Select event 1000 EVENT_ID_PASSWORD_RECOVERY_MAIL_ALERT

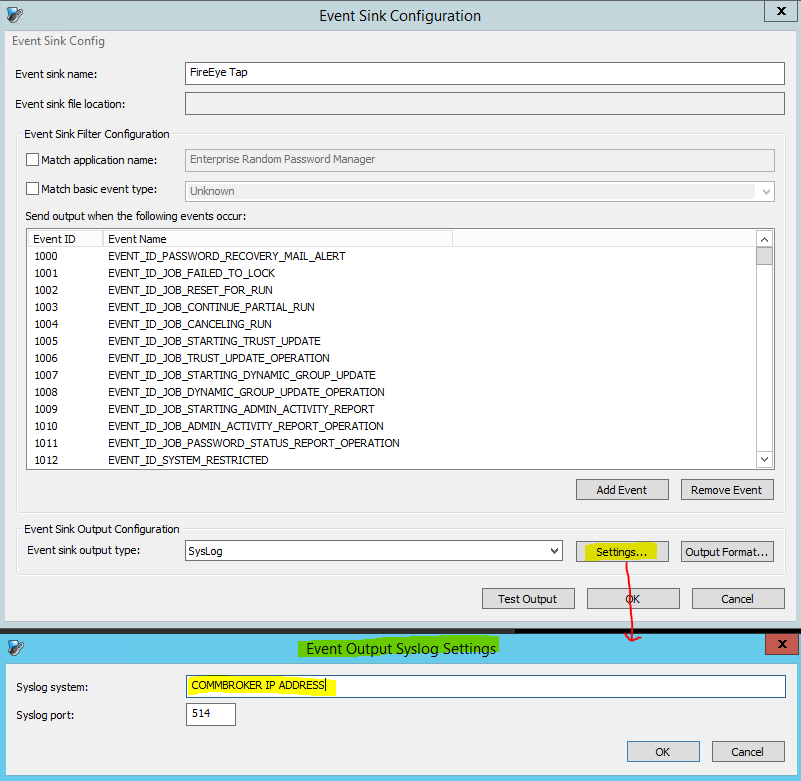coord(392,256)
